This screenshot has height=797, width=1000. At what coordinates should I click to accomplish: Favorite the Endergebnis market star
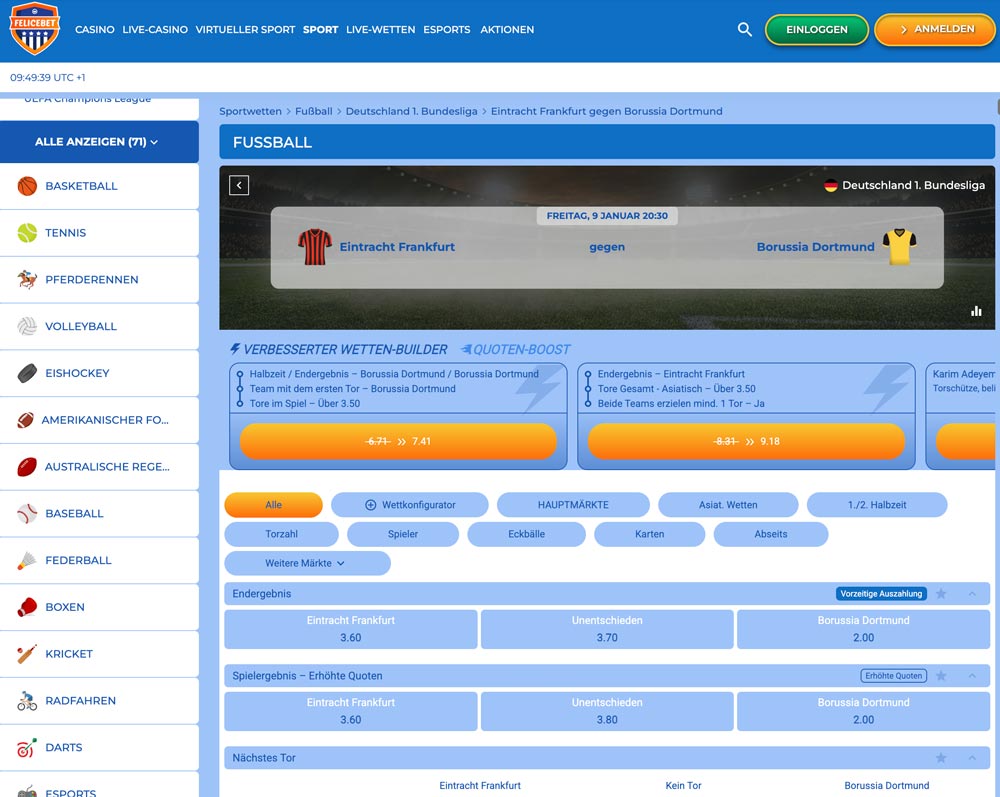click(941, 594)
